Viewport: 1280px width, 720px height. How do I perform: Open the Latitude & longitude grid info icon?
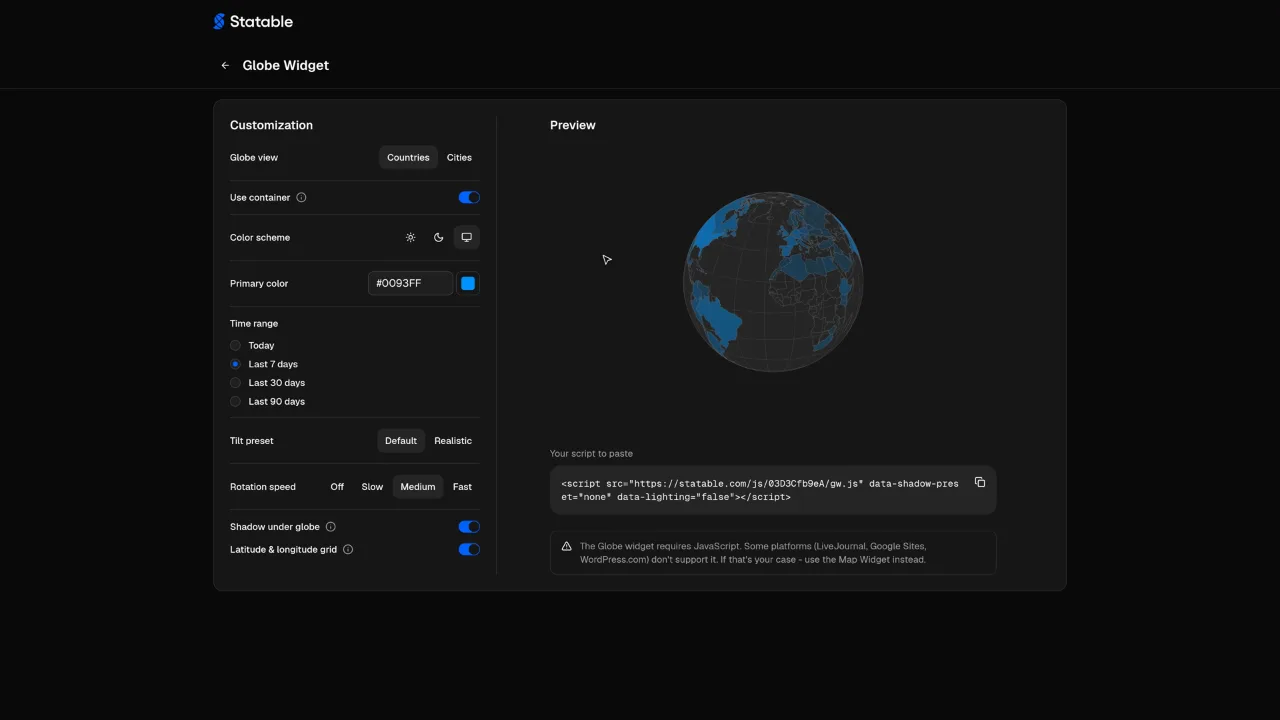[x=348, y=549]
